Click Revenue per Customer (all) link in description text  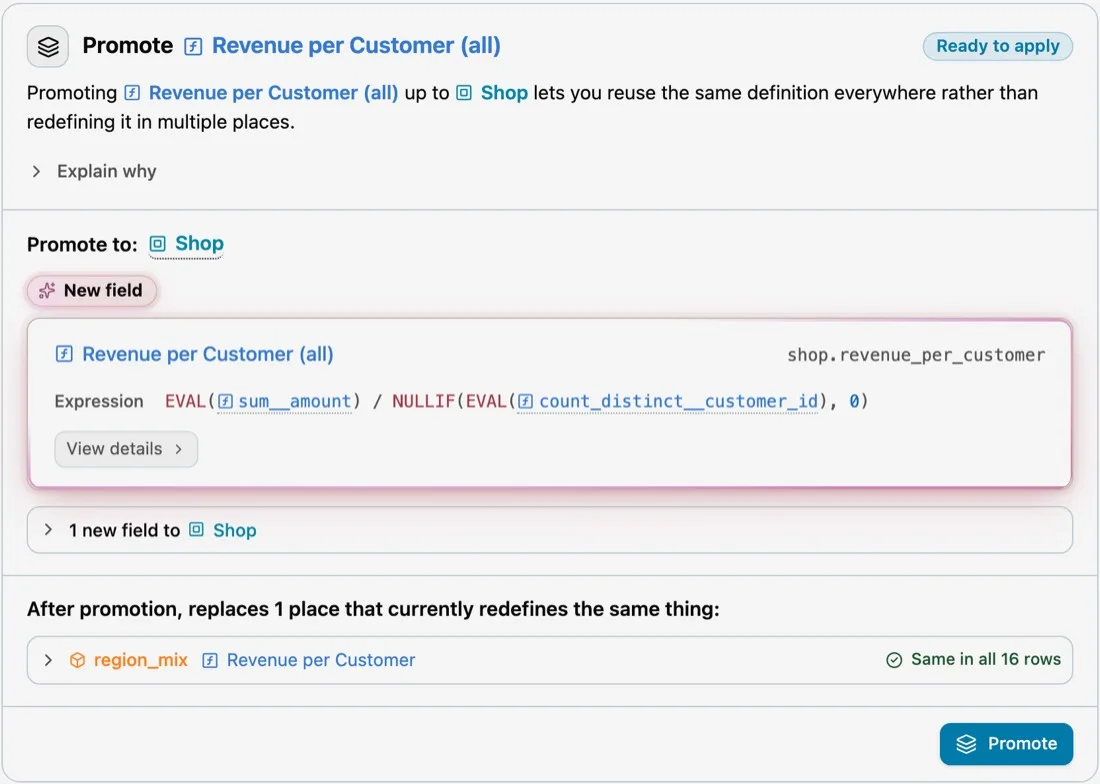pos(274,93)
